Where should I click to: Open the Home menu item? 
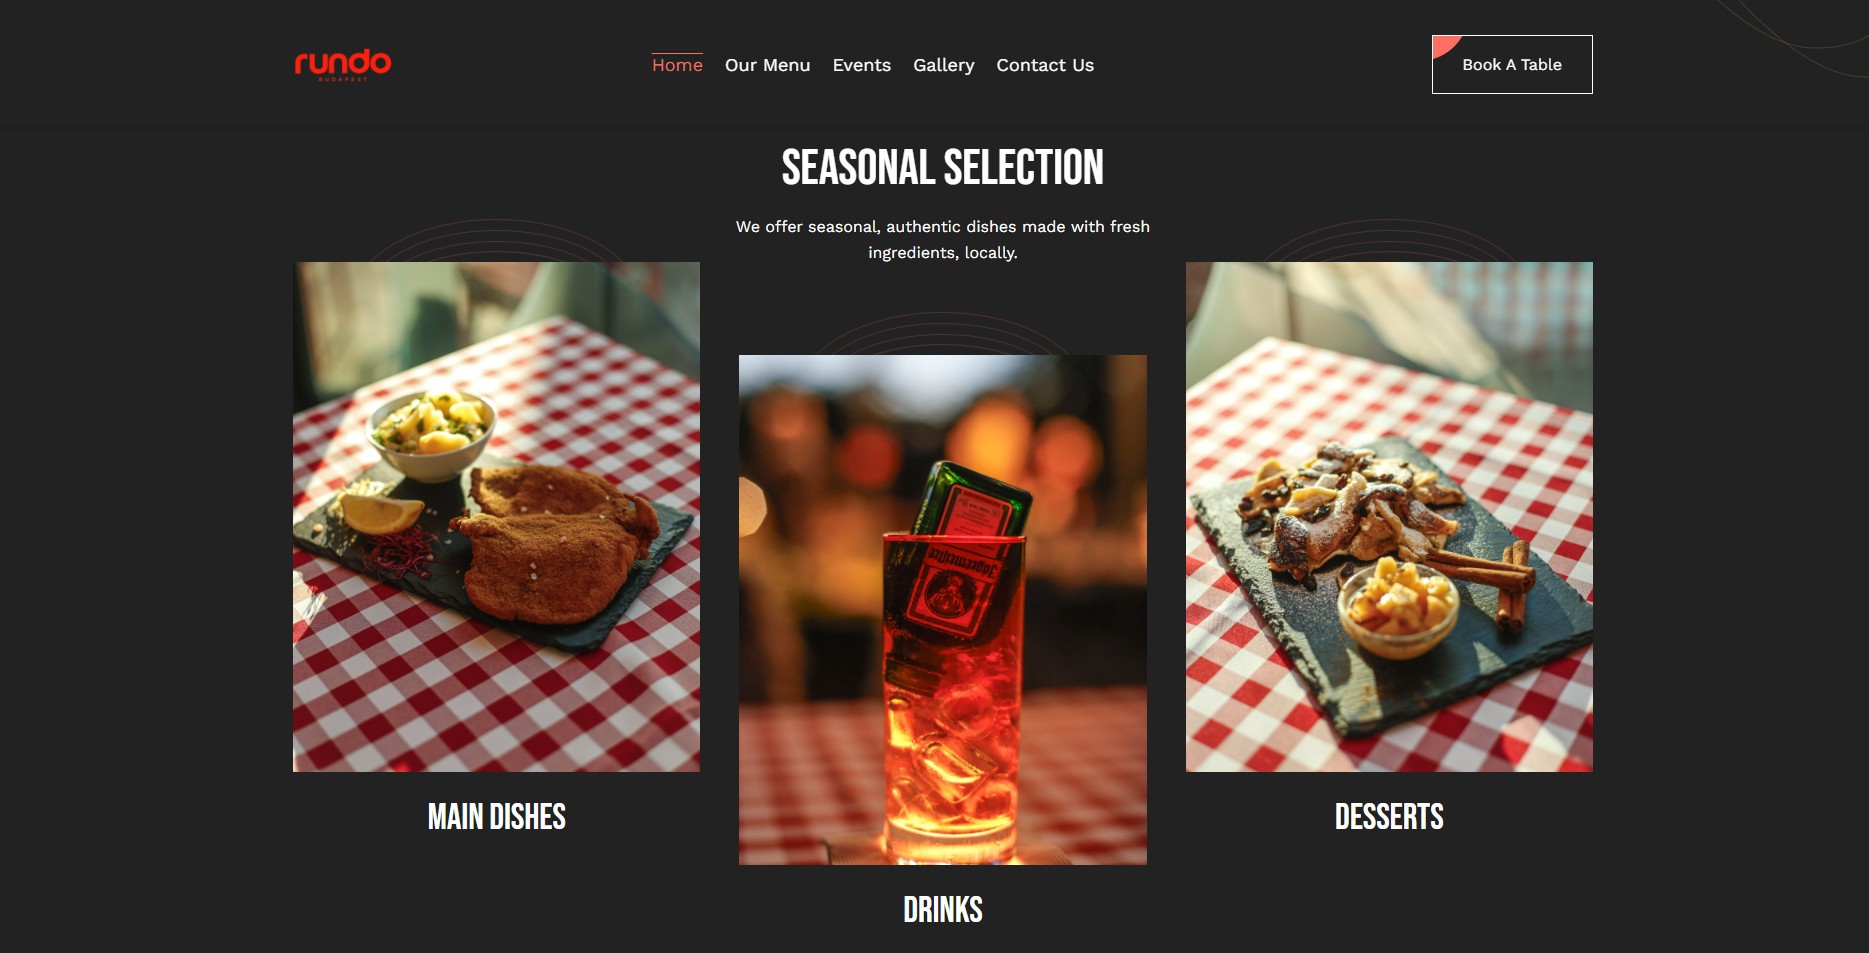pyautogui.click(x=677, y=65)
